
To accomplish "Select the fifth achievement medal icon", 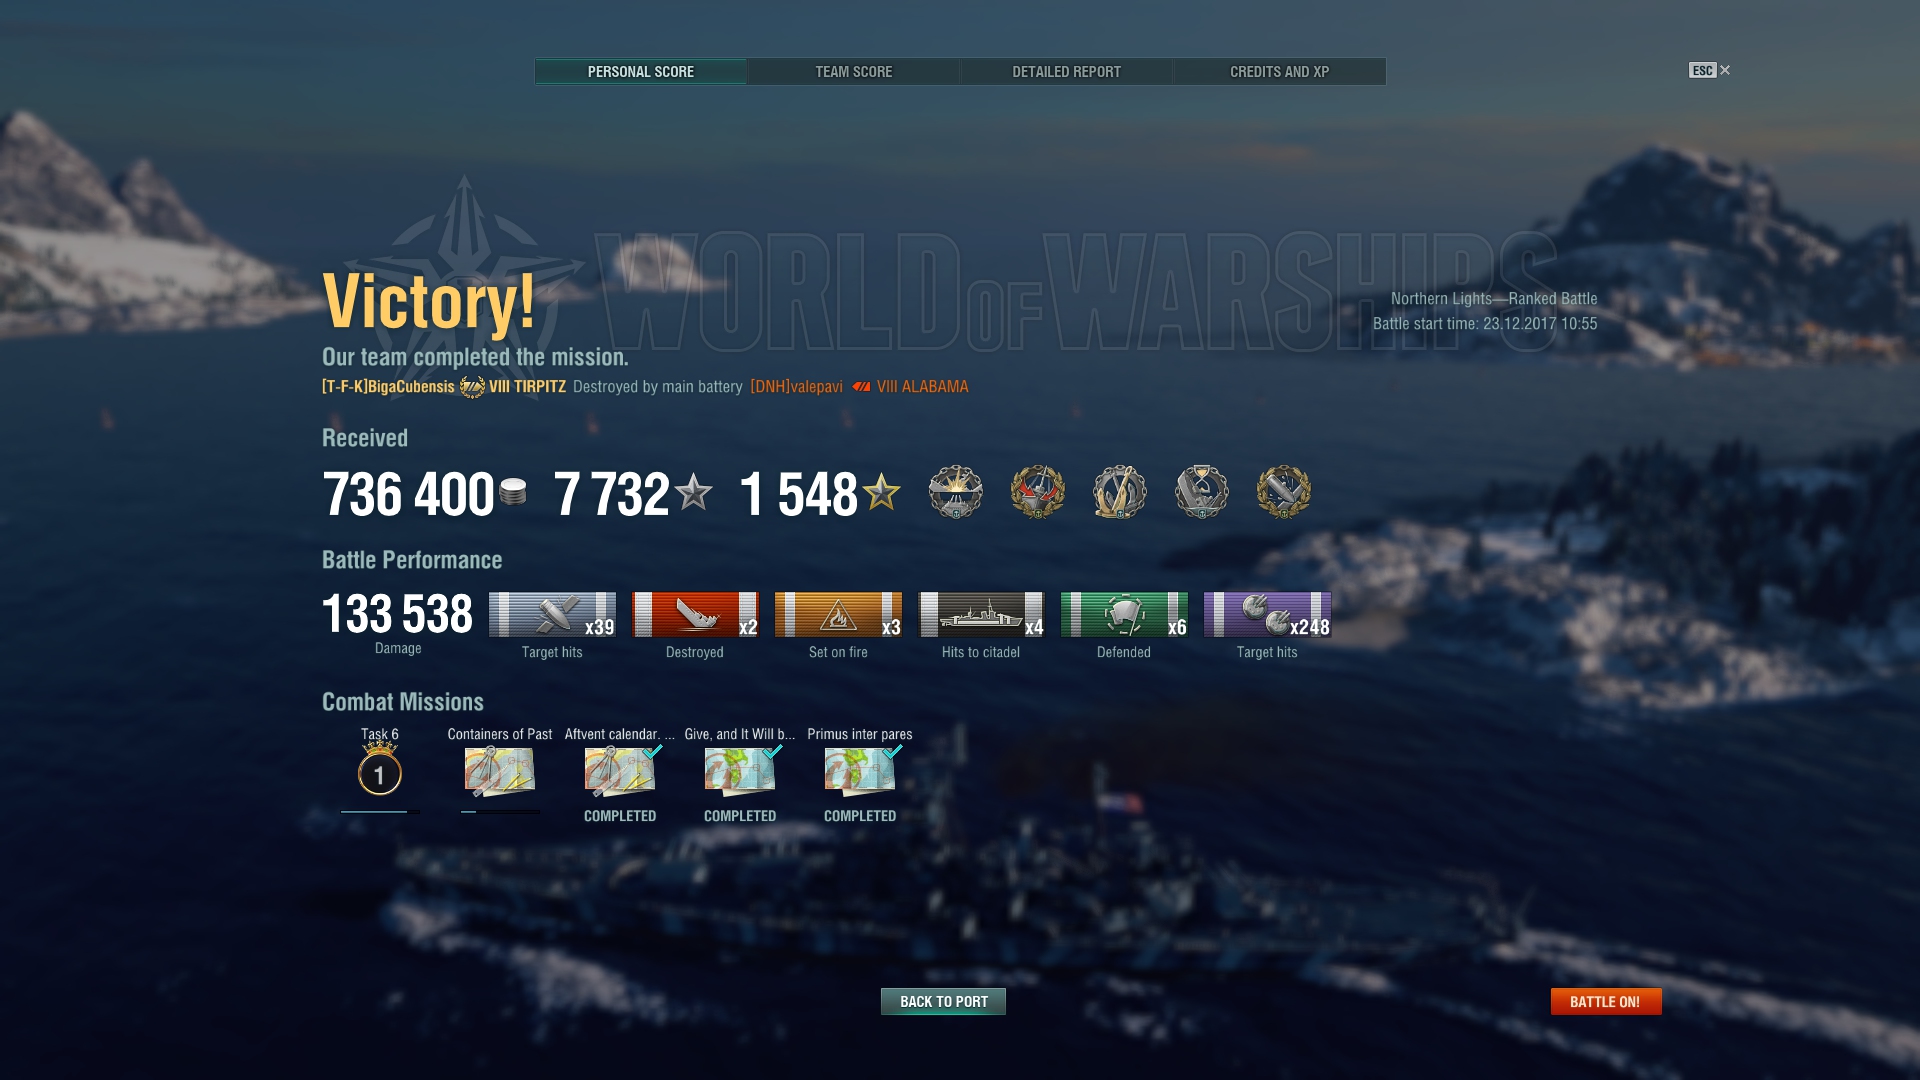I will click(1284, 492).
